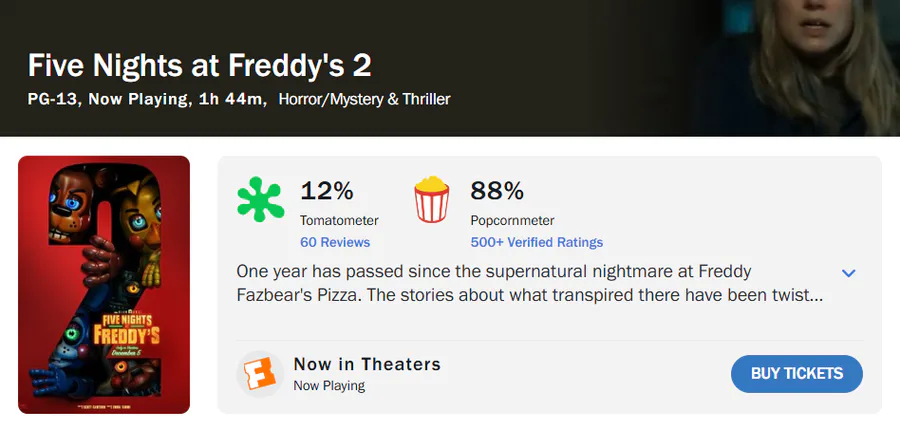Viewport: 900px width, 430px height.
Task: Click the Five Nights at Freddy's 2 poster
Action: [104, 285]
